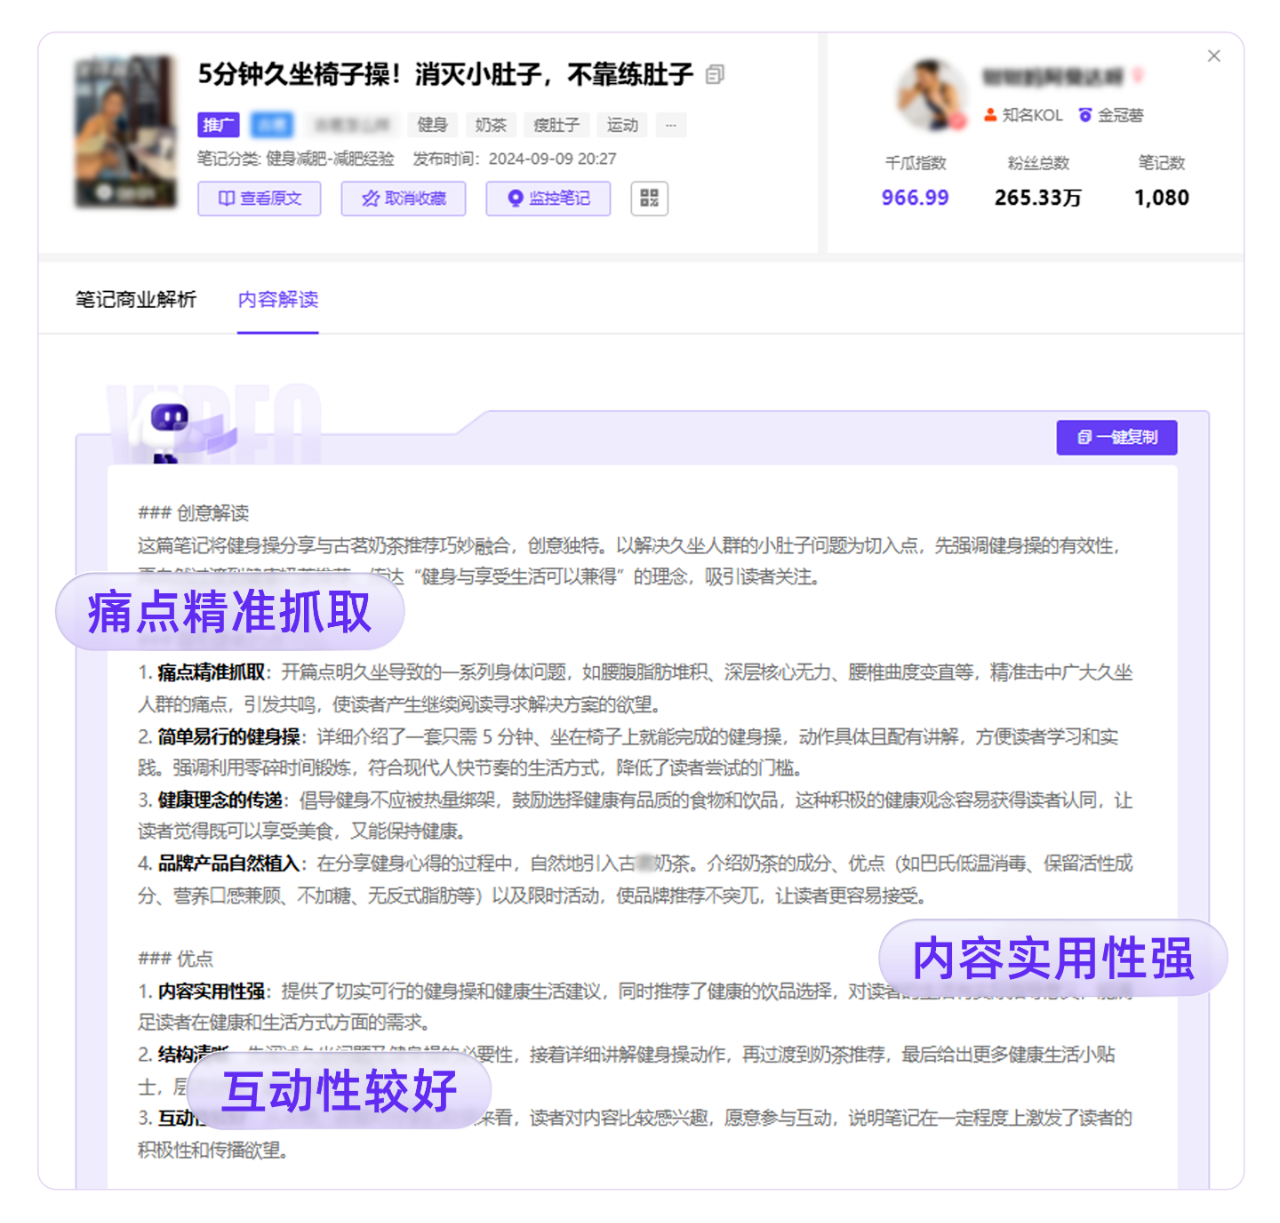Click the 千瓜指数 value 966.99
This screenshot has width=1280, height=1223.
pos(914,198)
